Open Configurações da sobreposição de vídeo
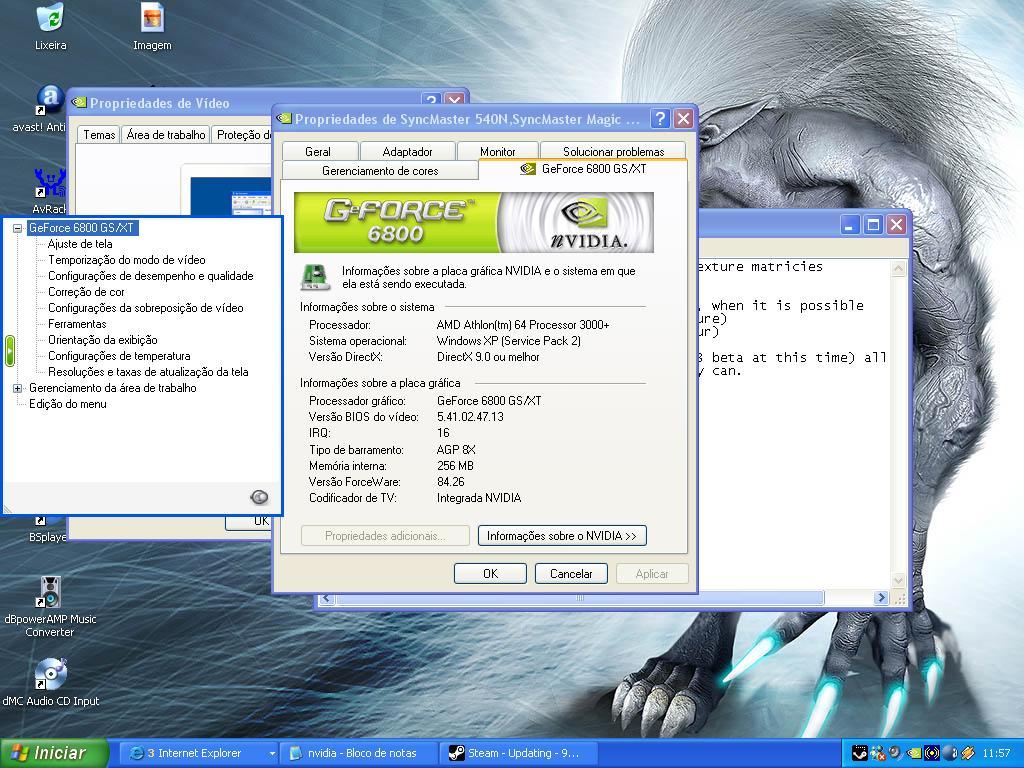The height and width of the screenshot is (768, 1024). tap(146, 308)
